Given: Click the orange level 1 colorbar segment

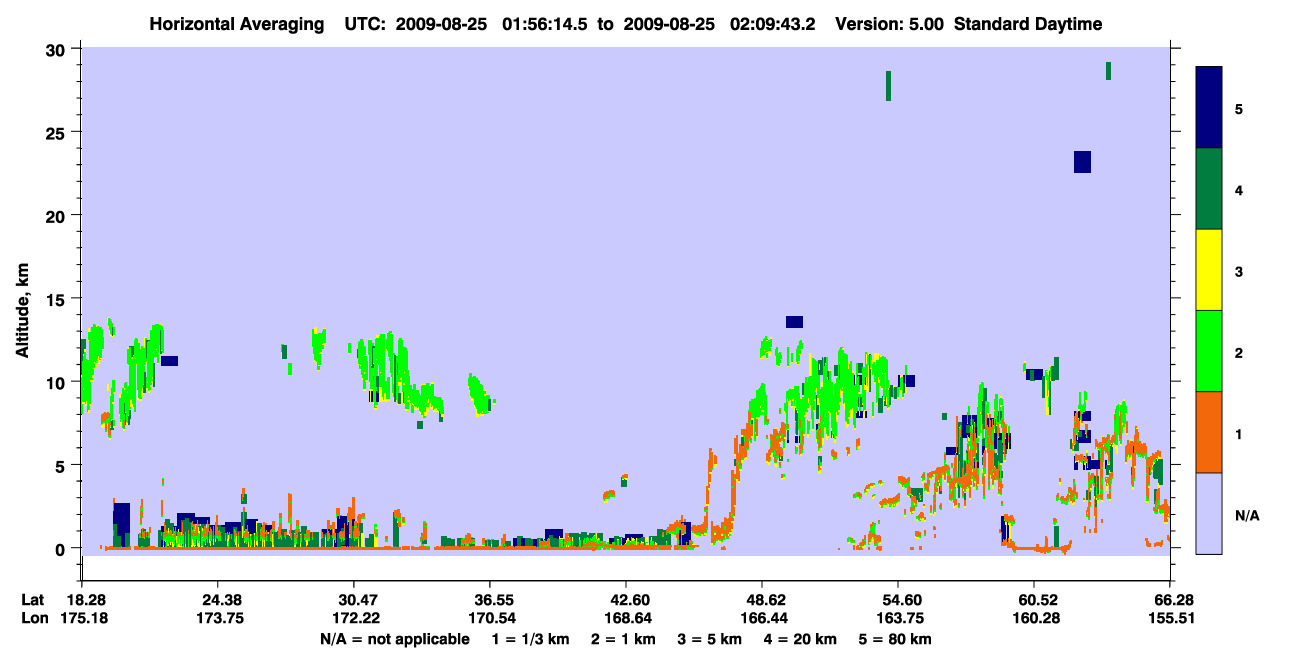Looking at the screenshot, I should click(x=1209, y=432).
